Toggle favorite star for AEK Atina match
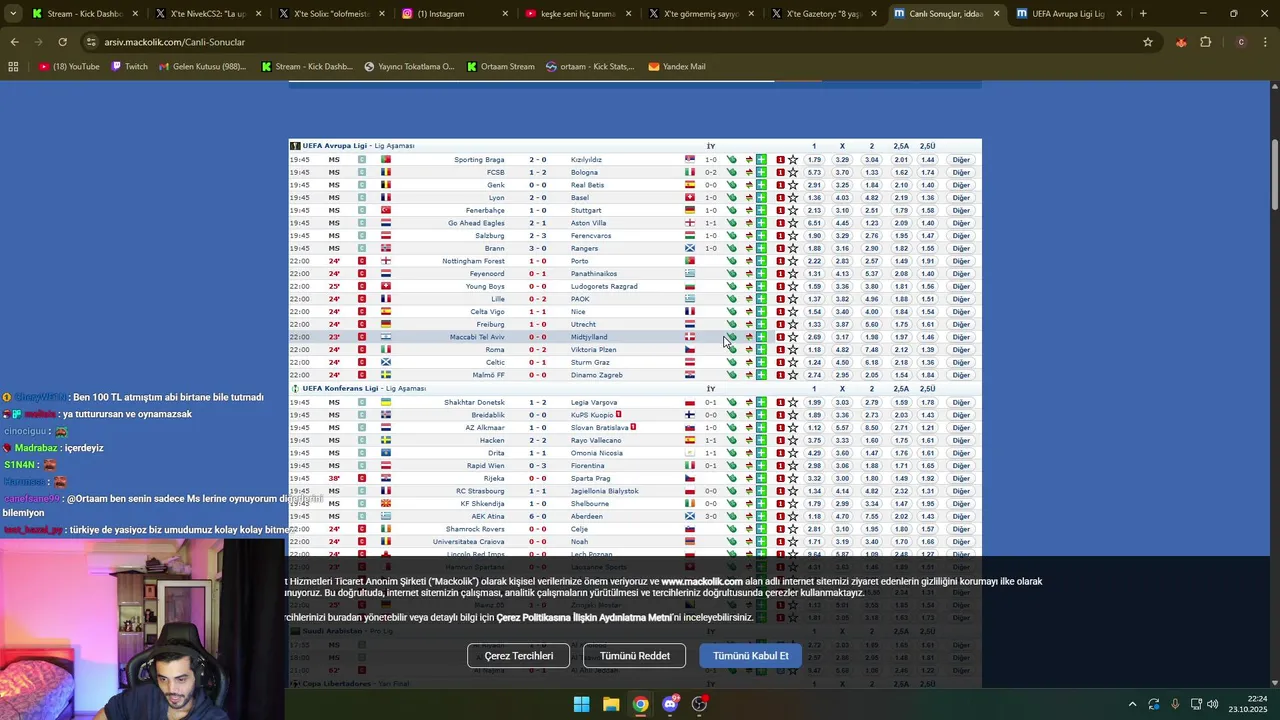The height and width of the screenshot is (720, 1280). pyautogui.click(x=793, y=517)
